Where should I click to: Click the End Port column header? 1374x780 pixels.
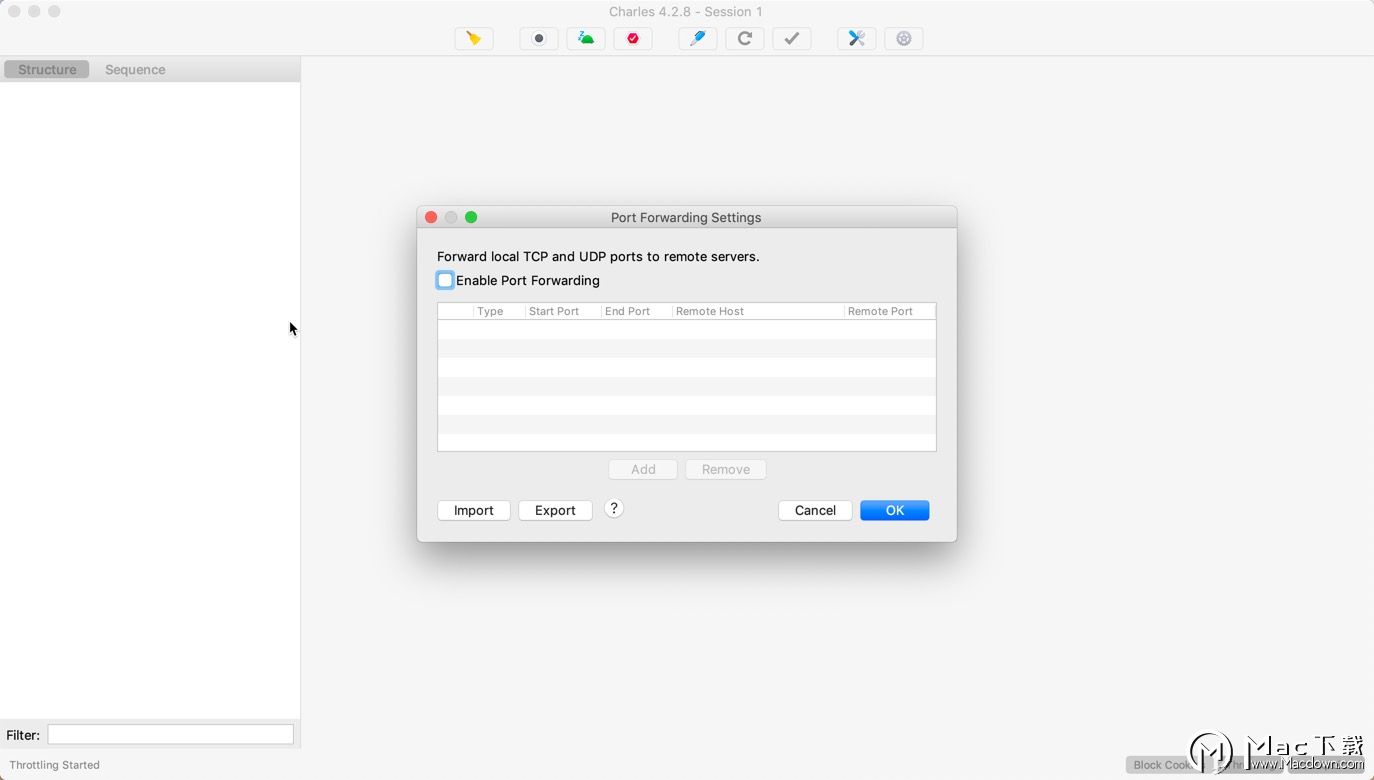pyautogui.click(x=637, y=311)
